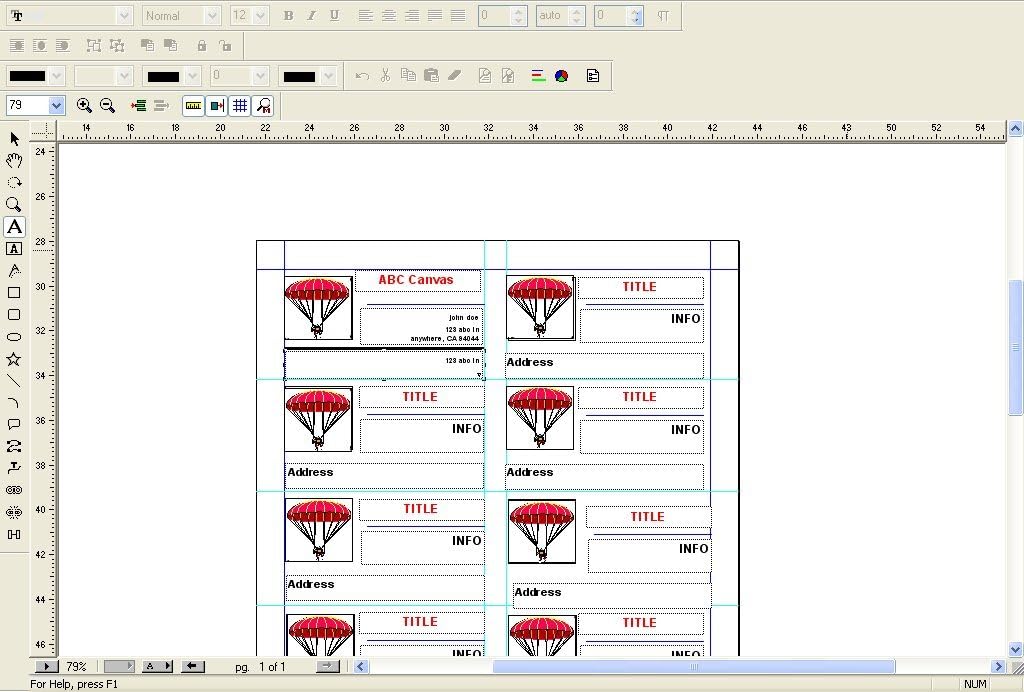1024x692 pixels.
Task: Activate the selected Text tool (A)
Action: tap(14, 227)
